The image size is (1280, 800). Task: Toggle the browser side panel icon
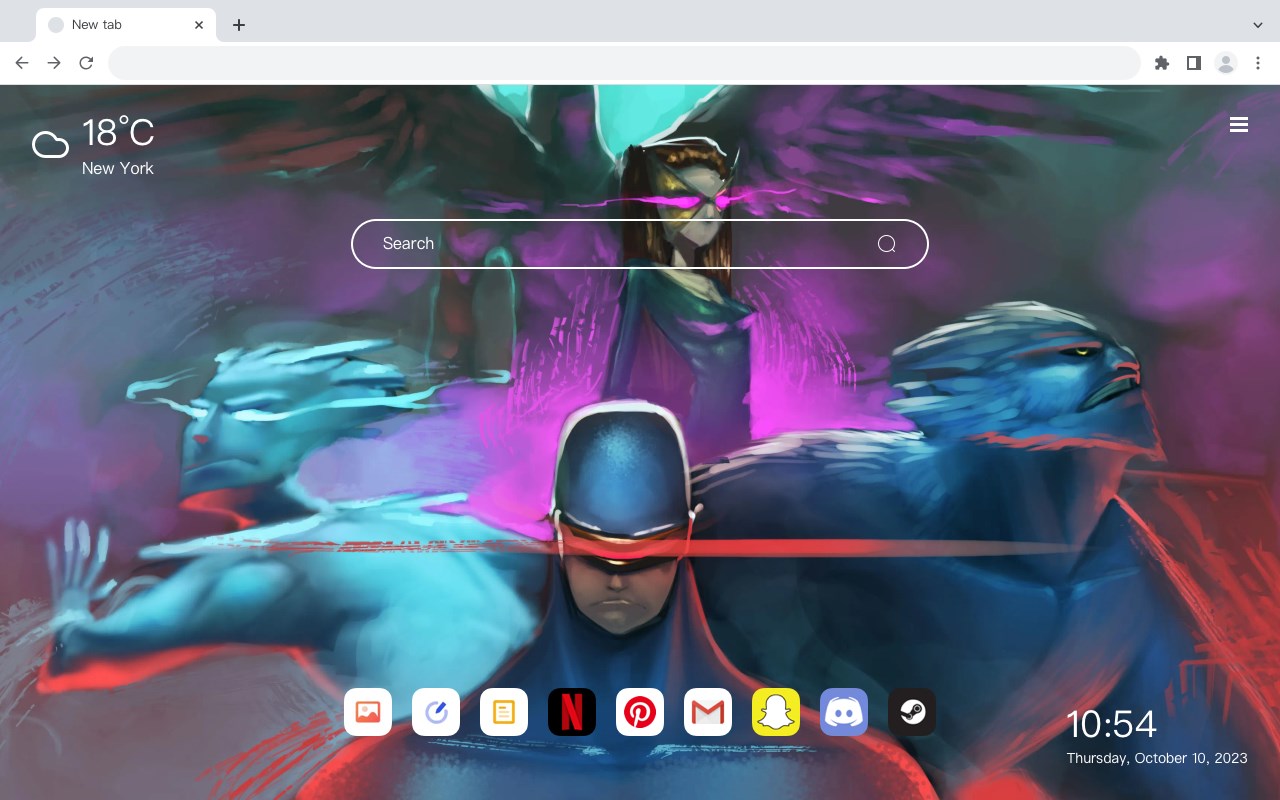tap(1193, 63)
